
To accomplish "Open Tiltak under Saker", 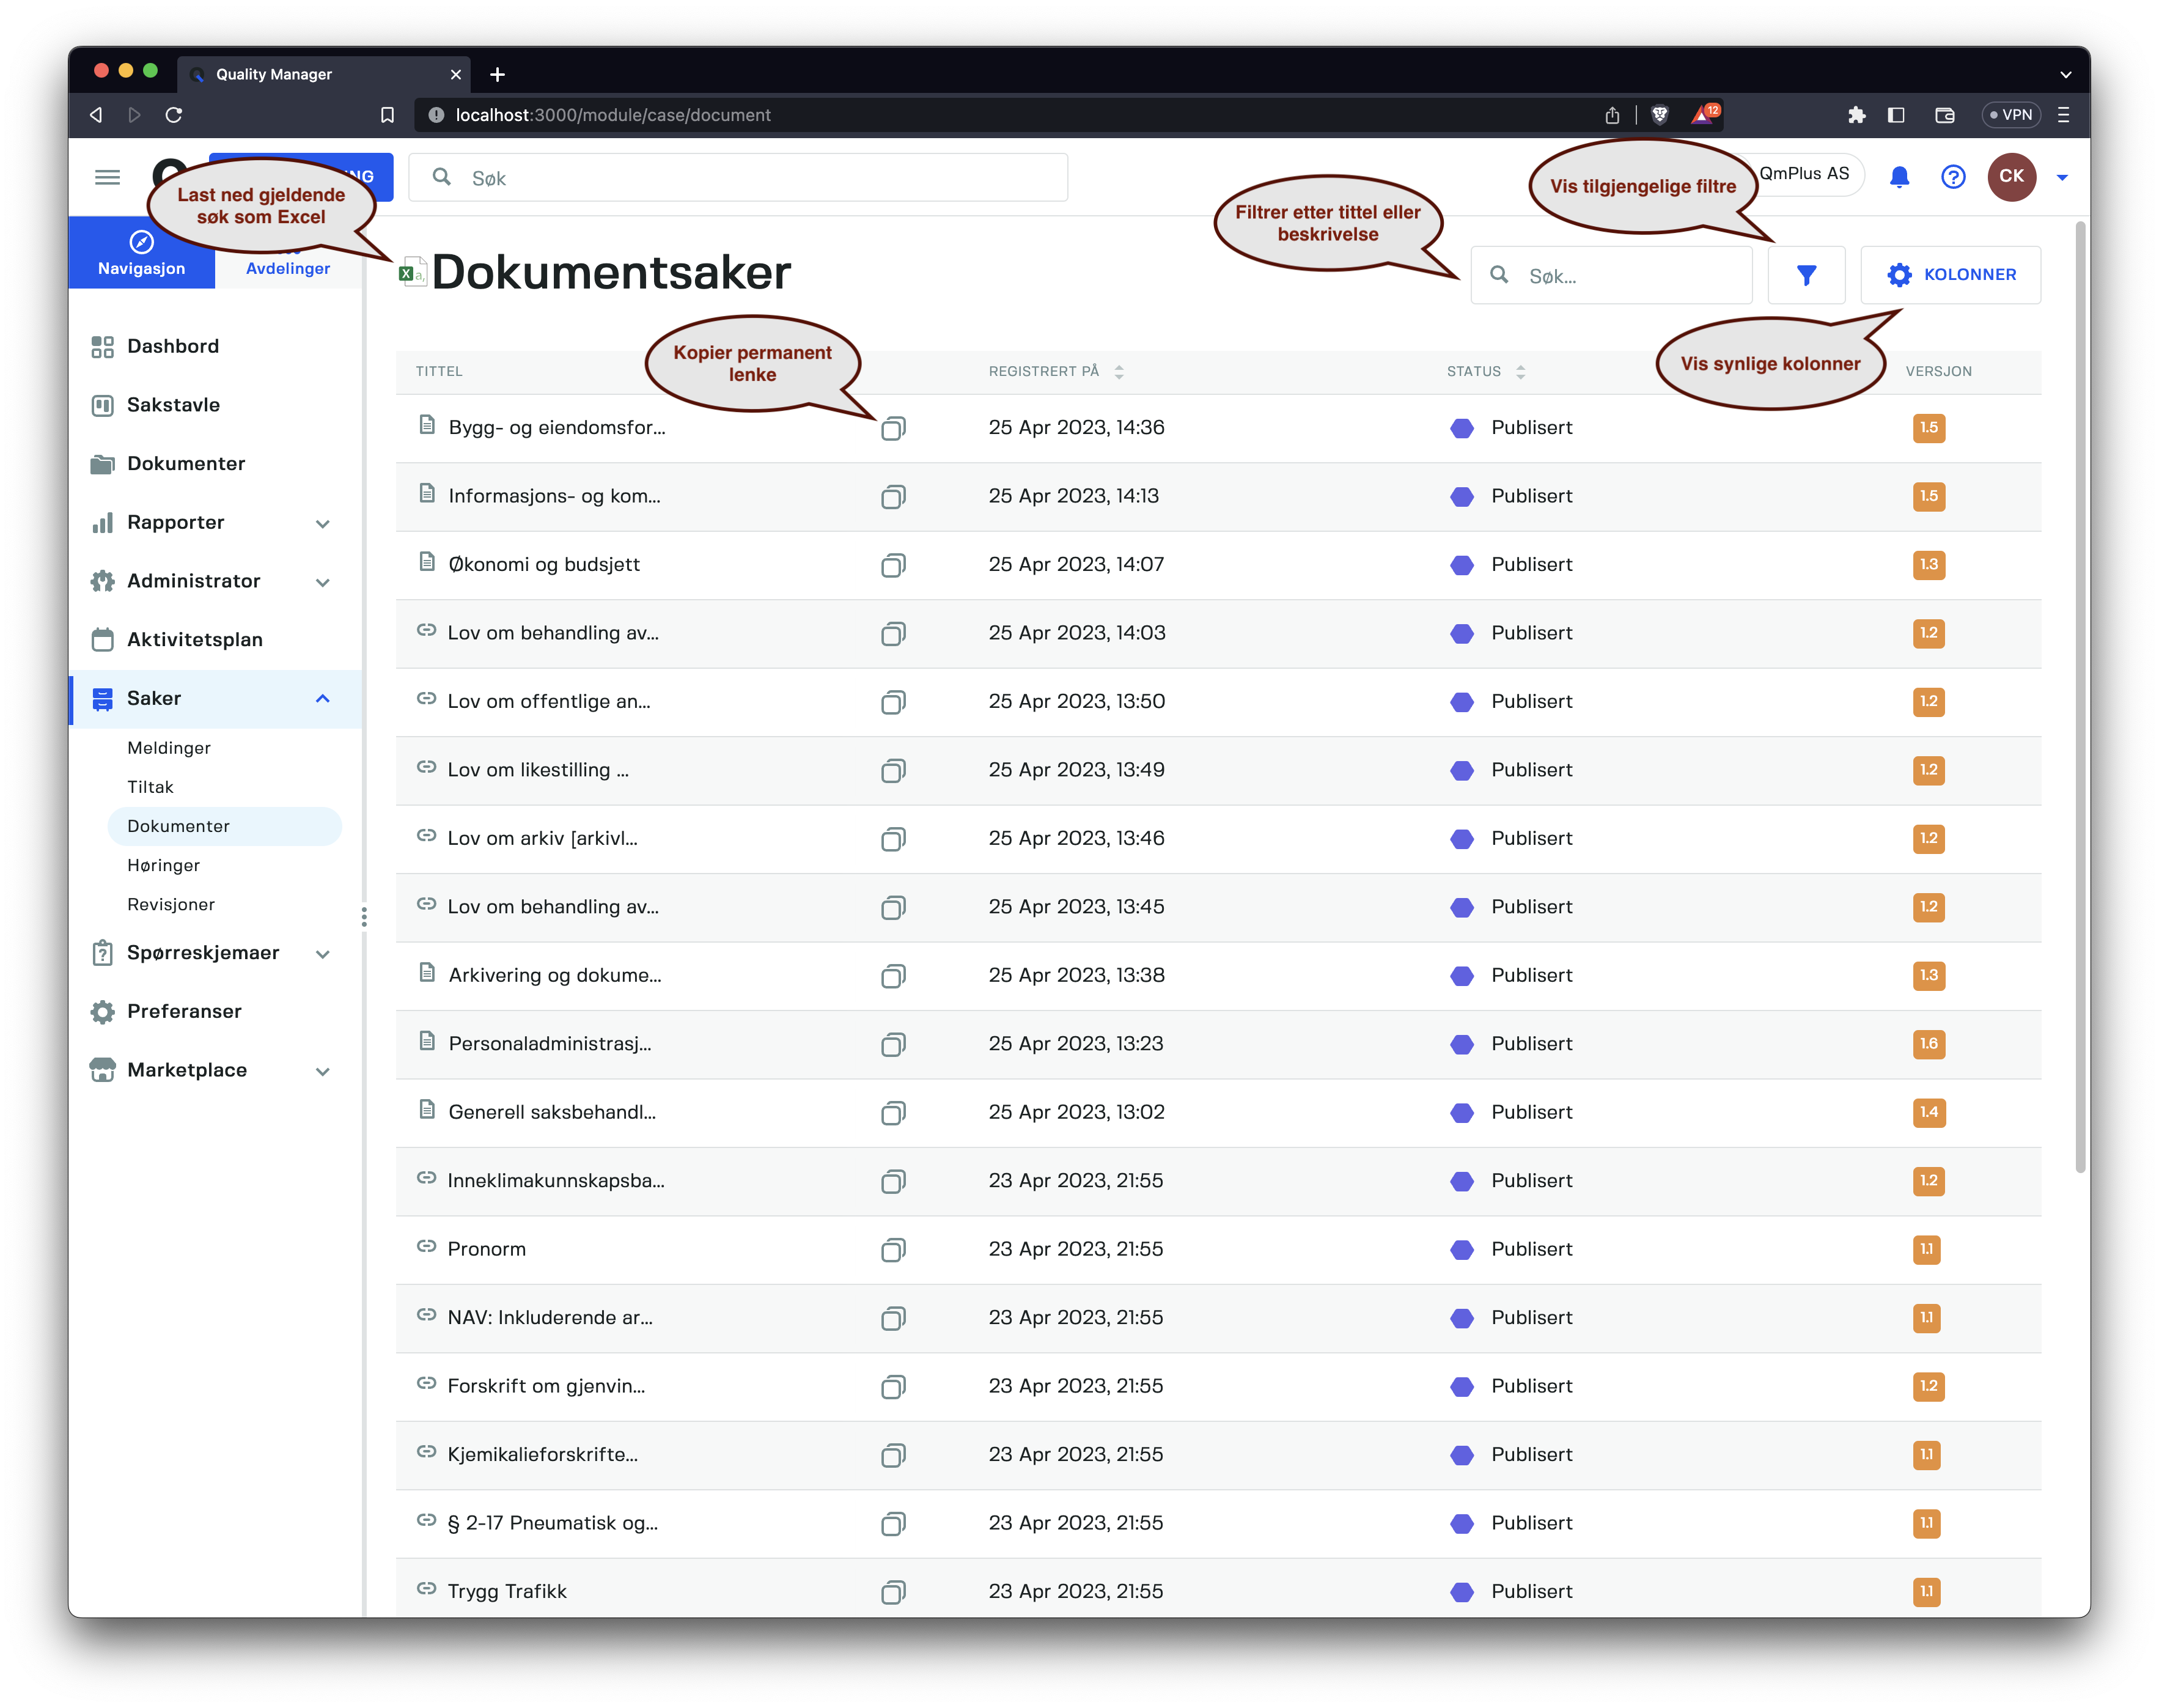I will [x=150, y=787].
